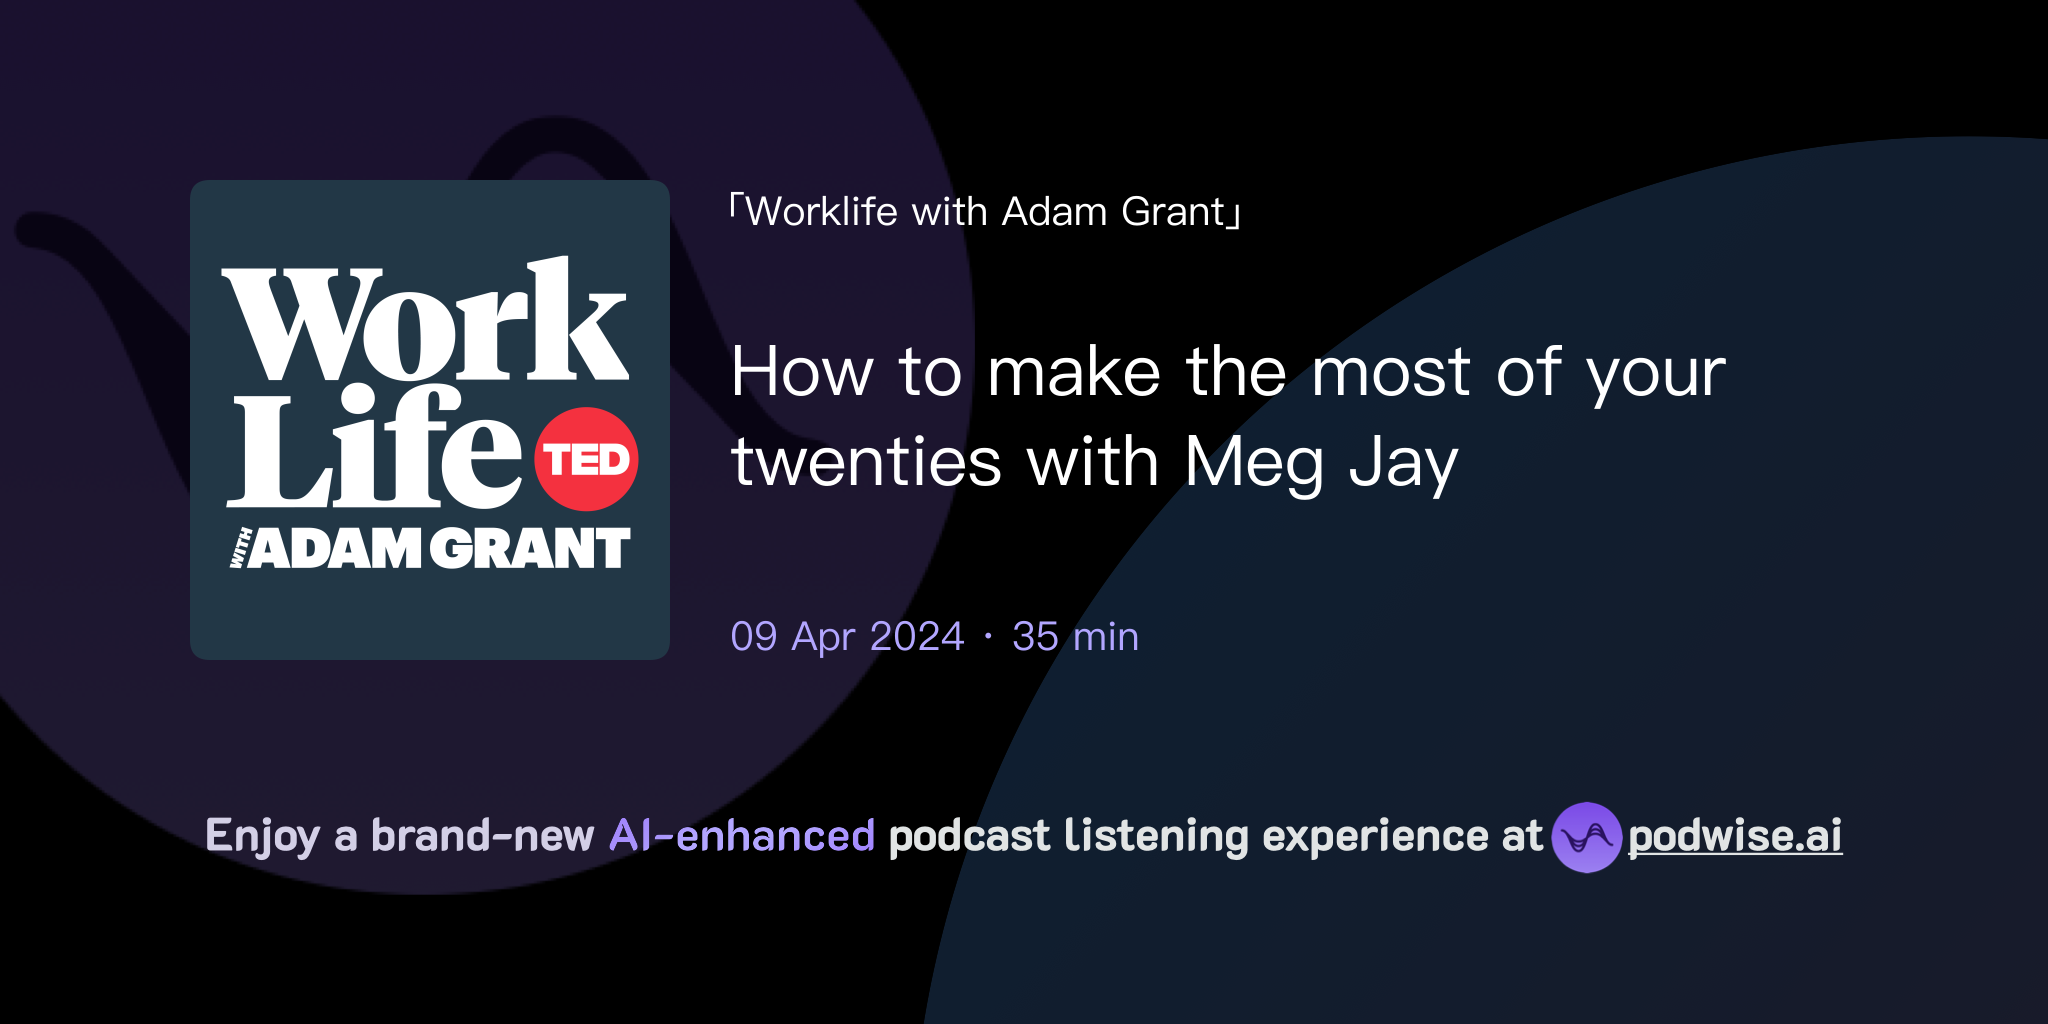This screenshot has height=1024, width=2048.
Task: Click the Worklife with Adam Grant show name
Action: [985, 210]
